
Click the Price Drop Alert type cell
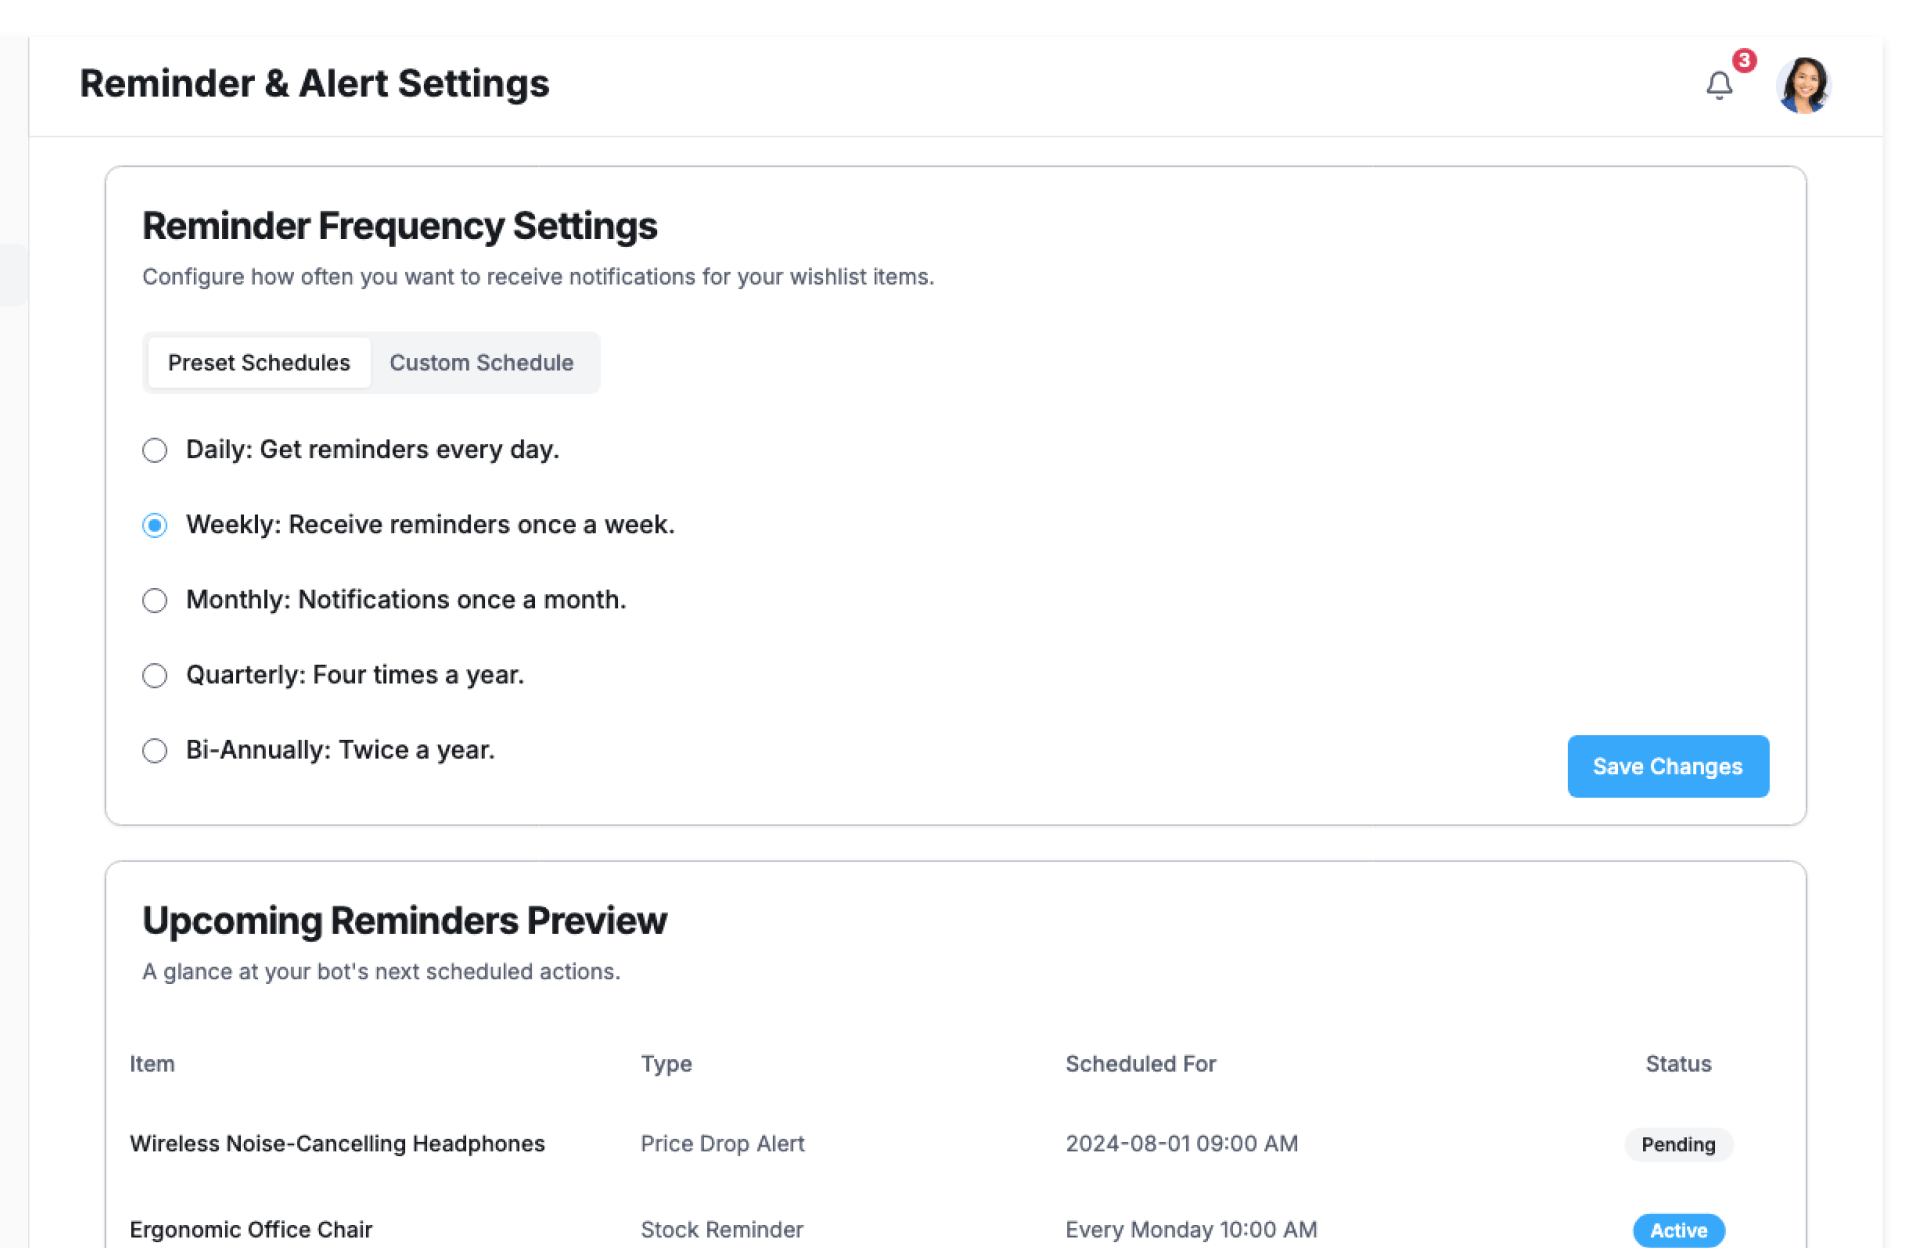(722, 1144)
